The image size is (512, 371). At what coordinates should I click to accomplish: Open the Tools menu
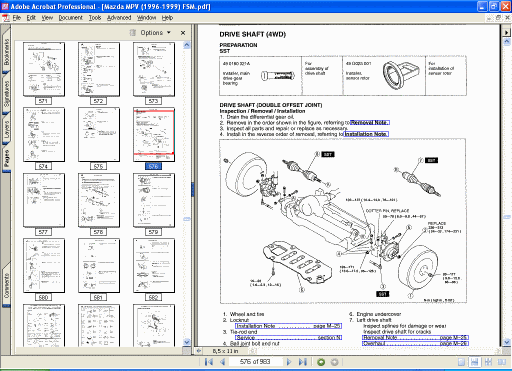(95, 18)
